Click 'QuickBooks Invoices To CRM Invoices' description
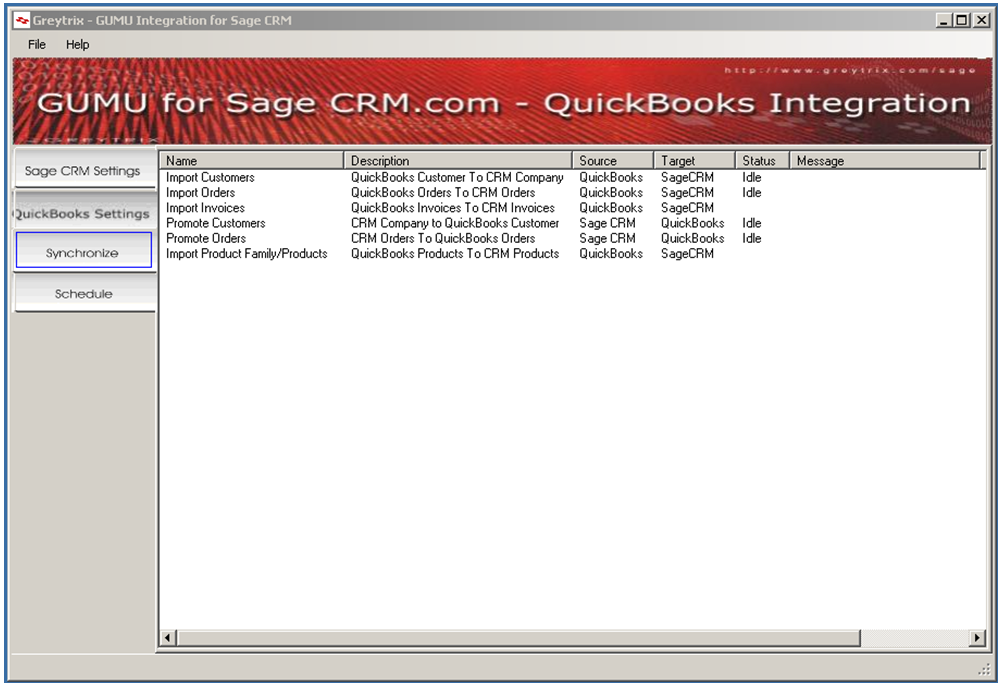 pyautogui.click(x=453, y=208)
